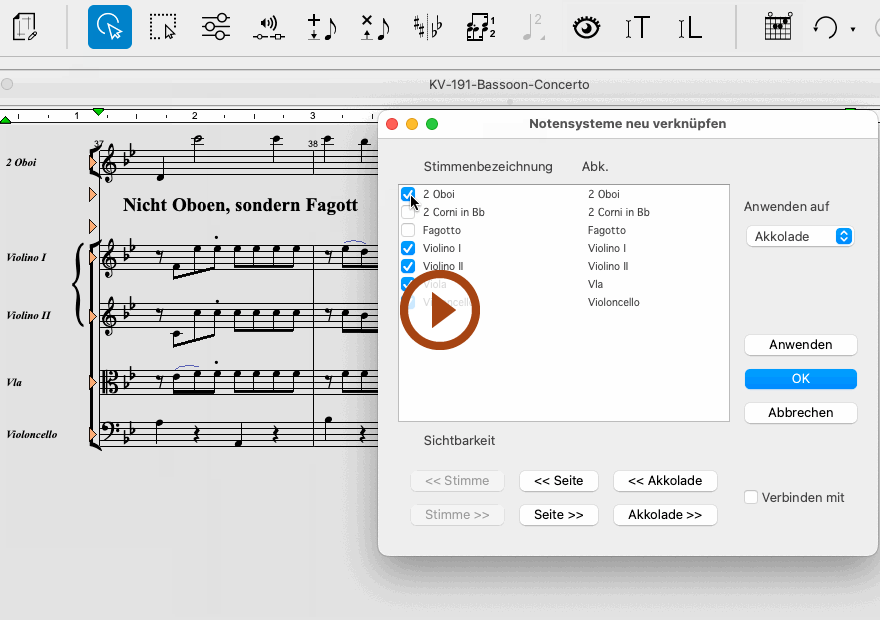Open the 'Anwenden auf' Akkolade dropdown
880x620 pixels.
tap(799, 236)
